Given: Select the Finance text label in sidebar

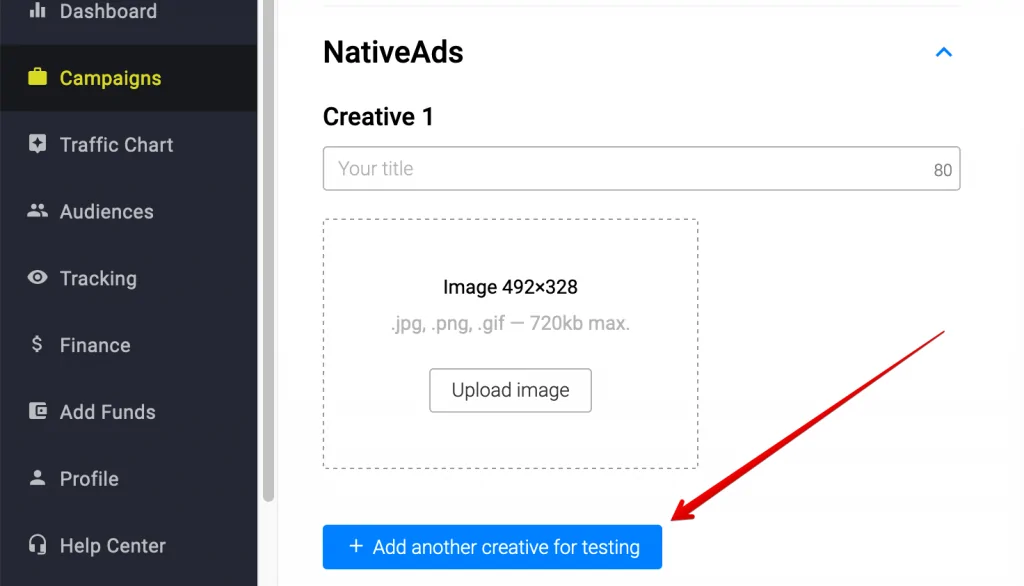Looking at the screenshot, I should [95, 345].
